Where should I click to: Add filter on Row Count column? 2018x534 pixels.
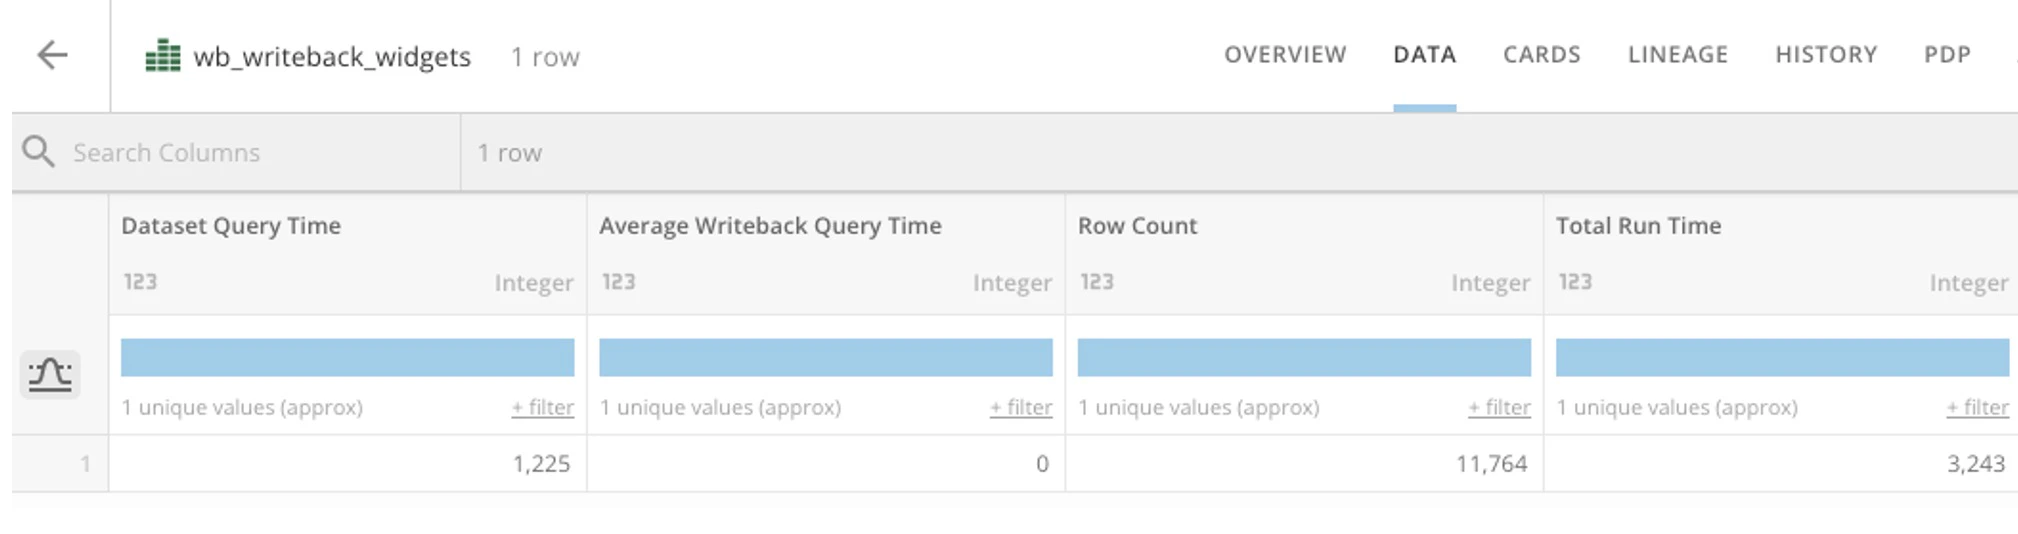[1499, 407]
